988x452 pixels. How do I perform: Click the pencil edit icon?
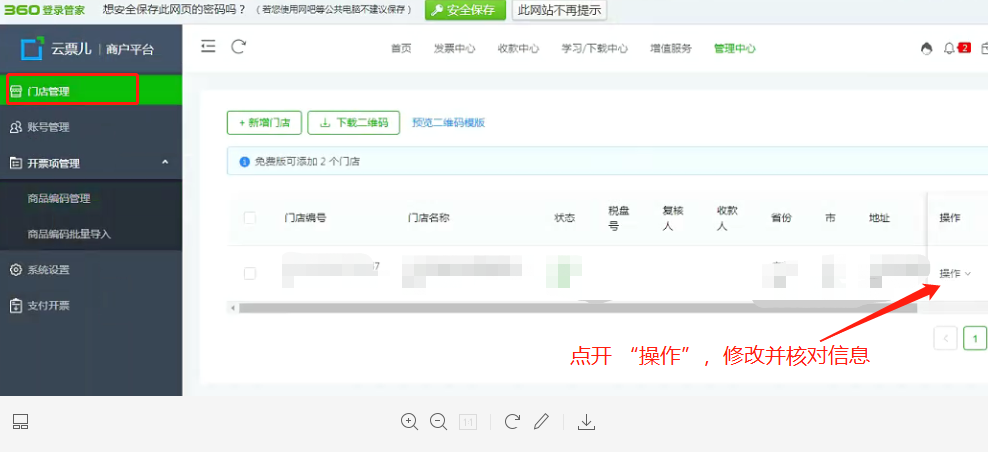coord(541,422)
